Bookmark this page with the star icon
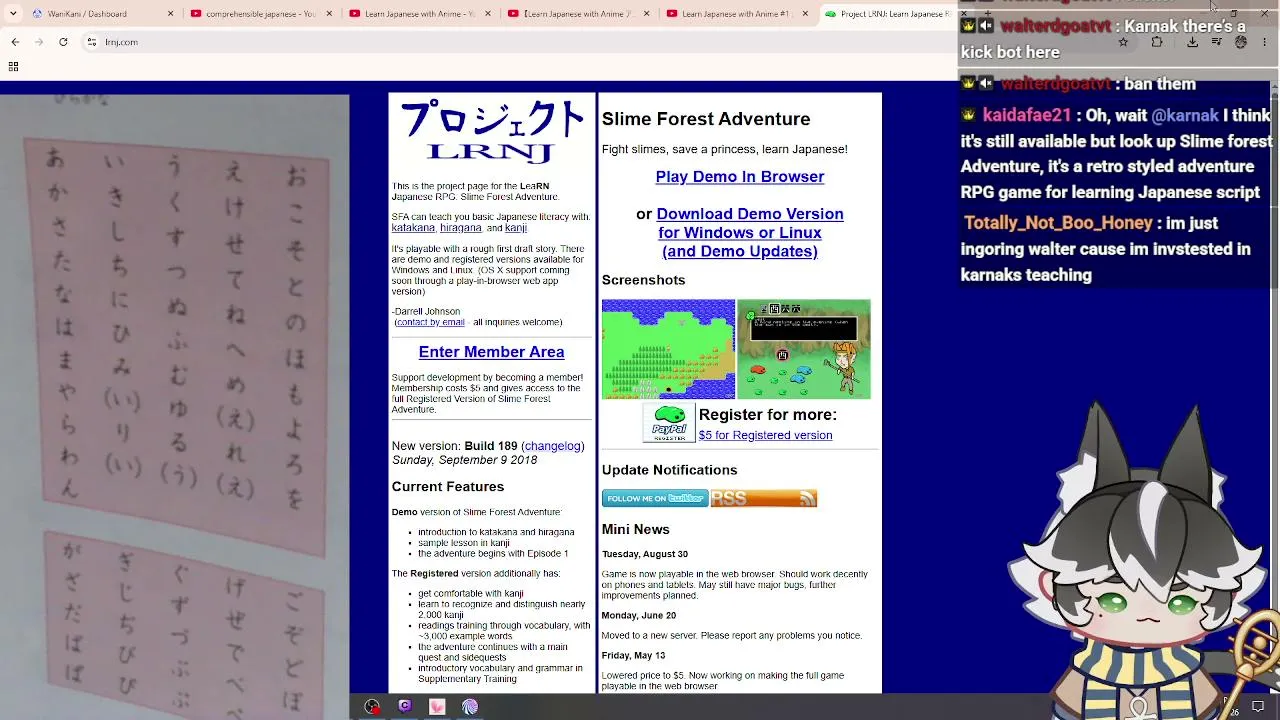The width and height of the screenshot is (1280, 720). click(1123, 42)
